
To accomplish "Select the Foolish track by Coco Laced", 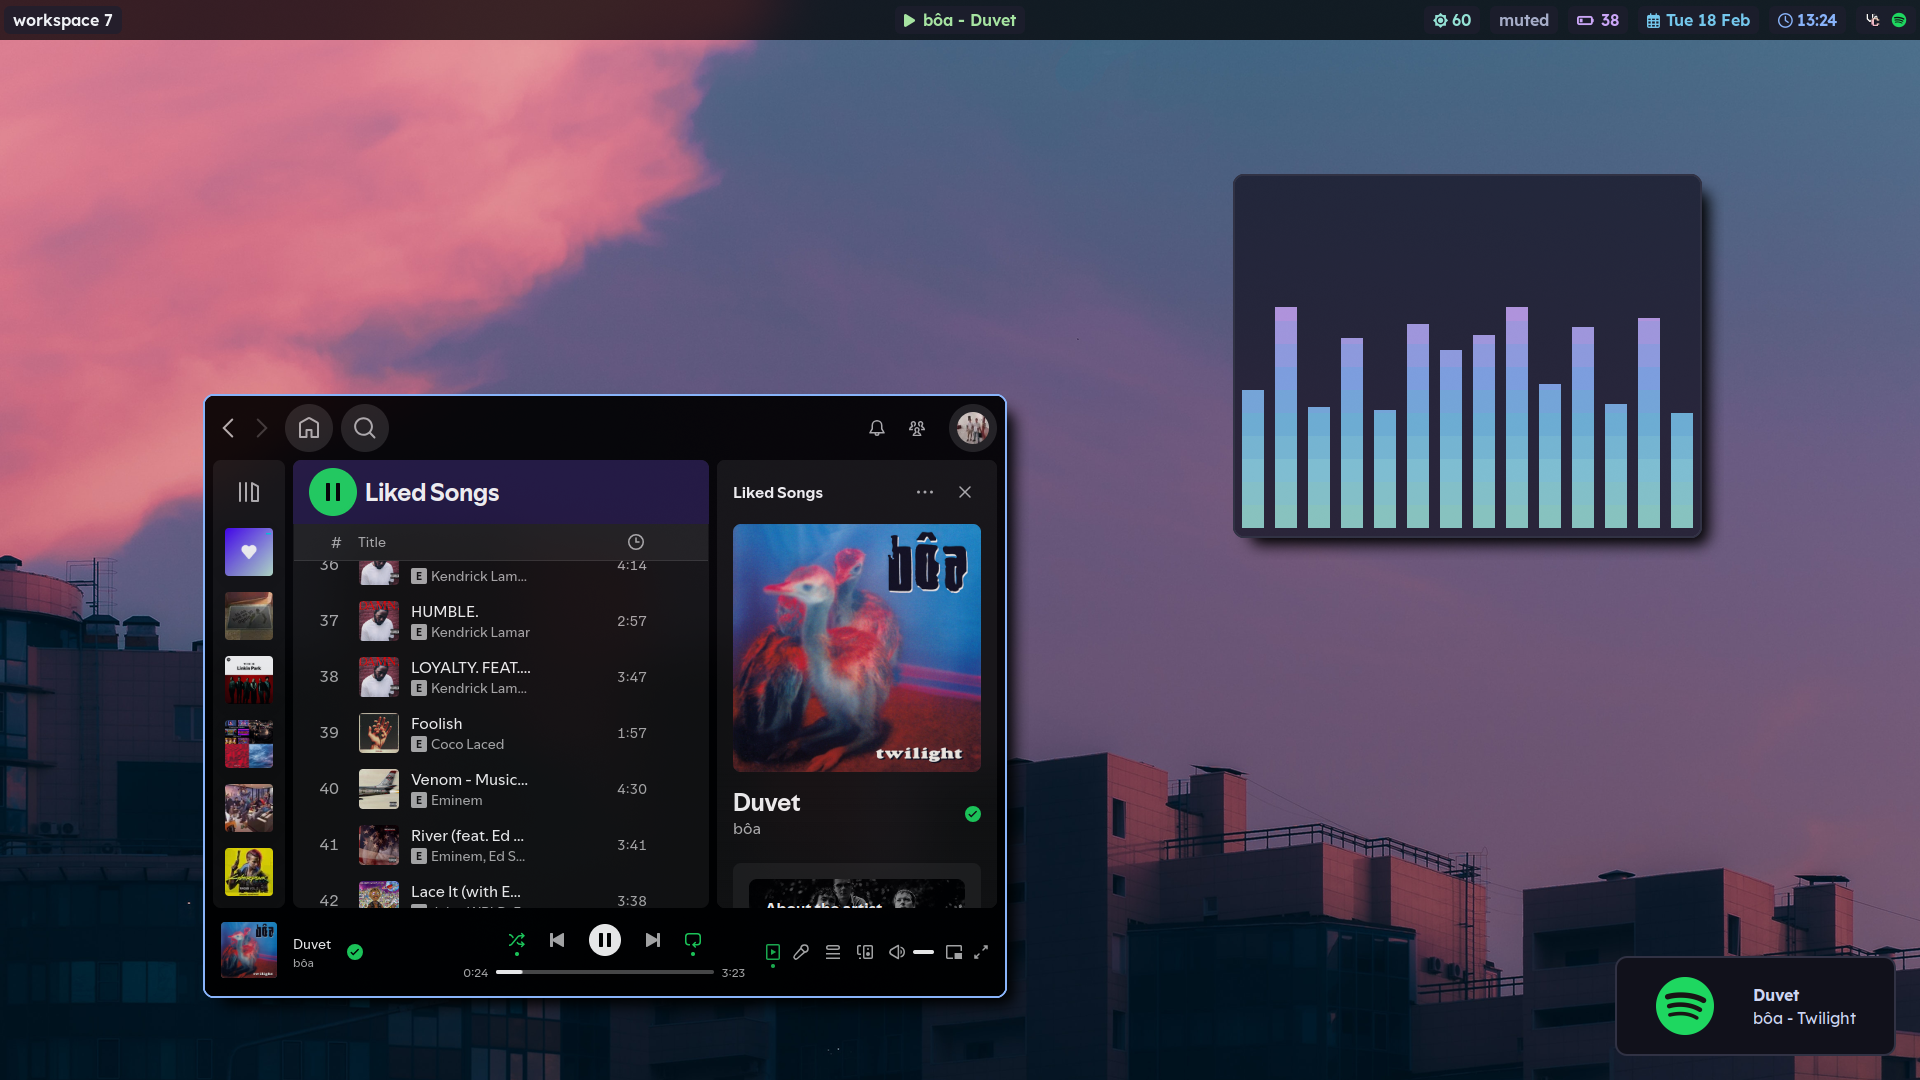I will click(x=501, y=733).
